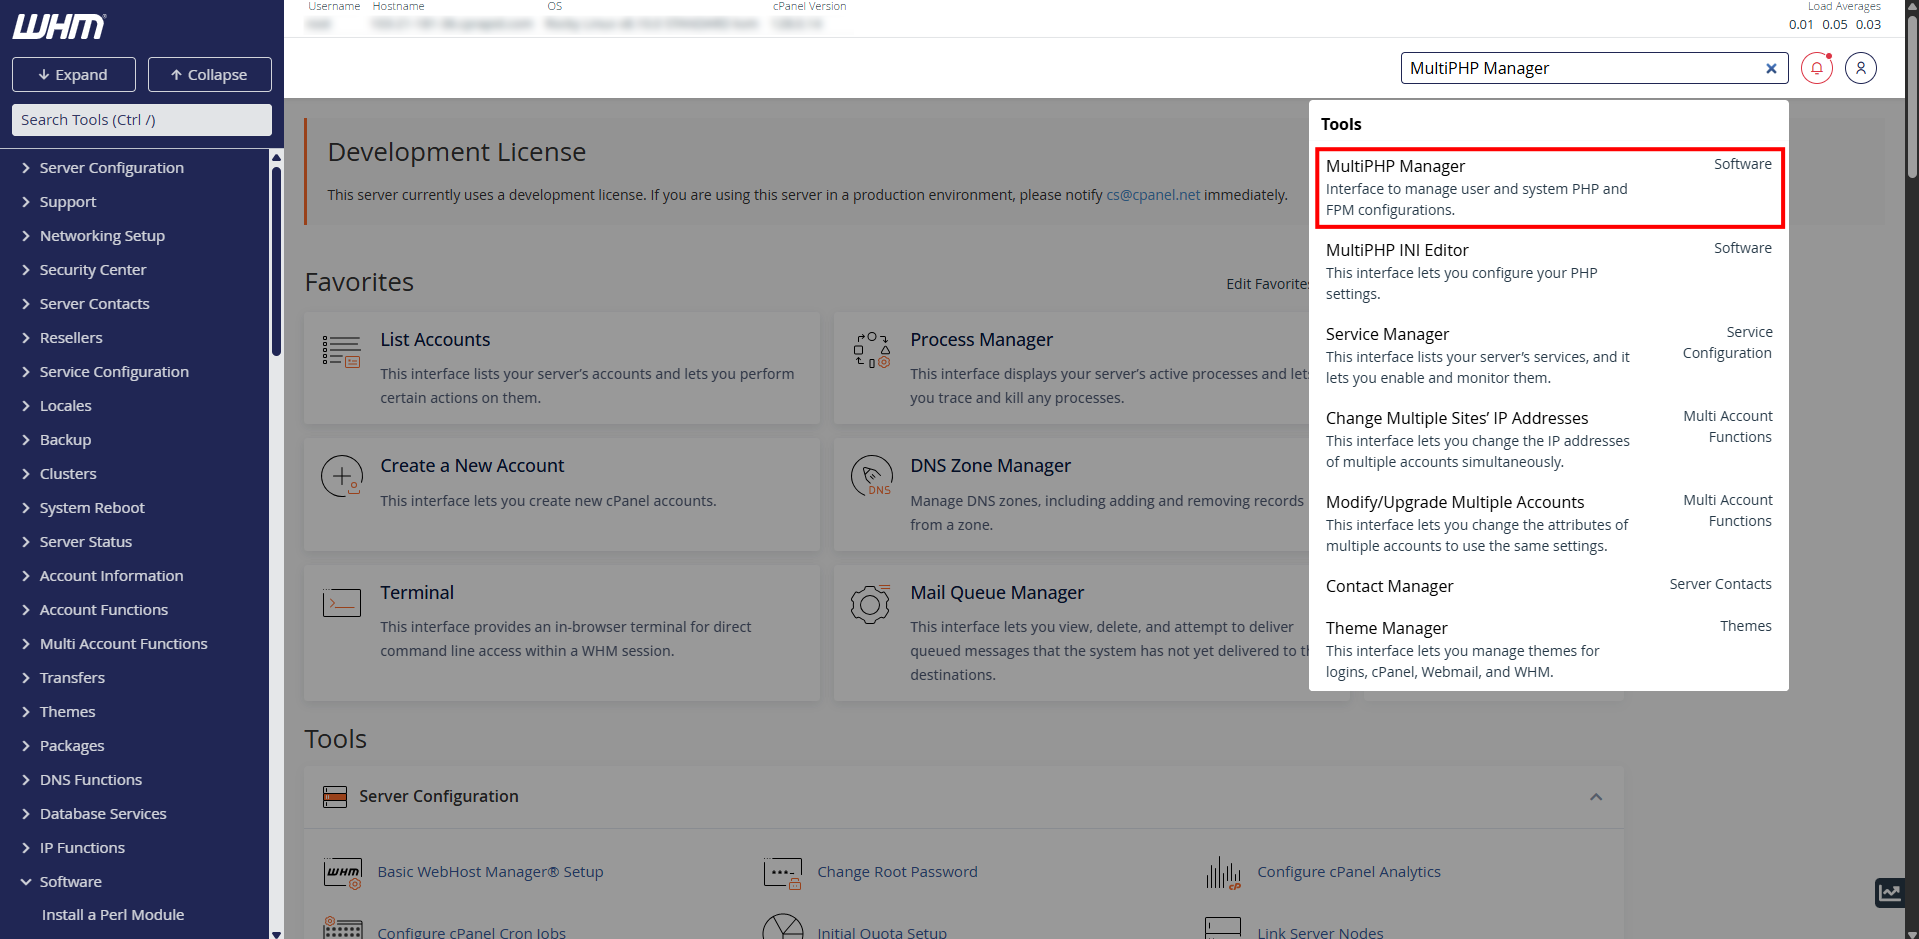Click the Mail Queue Manager gear icon

tap(870, 604)
